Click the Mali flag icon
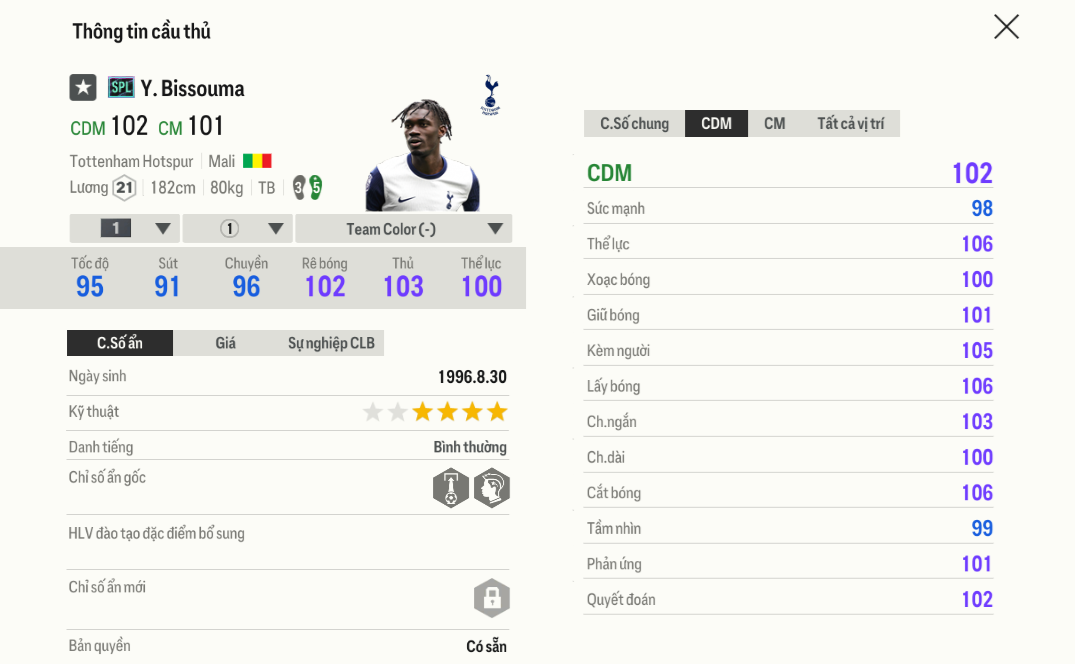1075x664 pixels. 257,161
